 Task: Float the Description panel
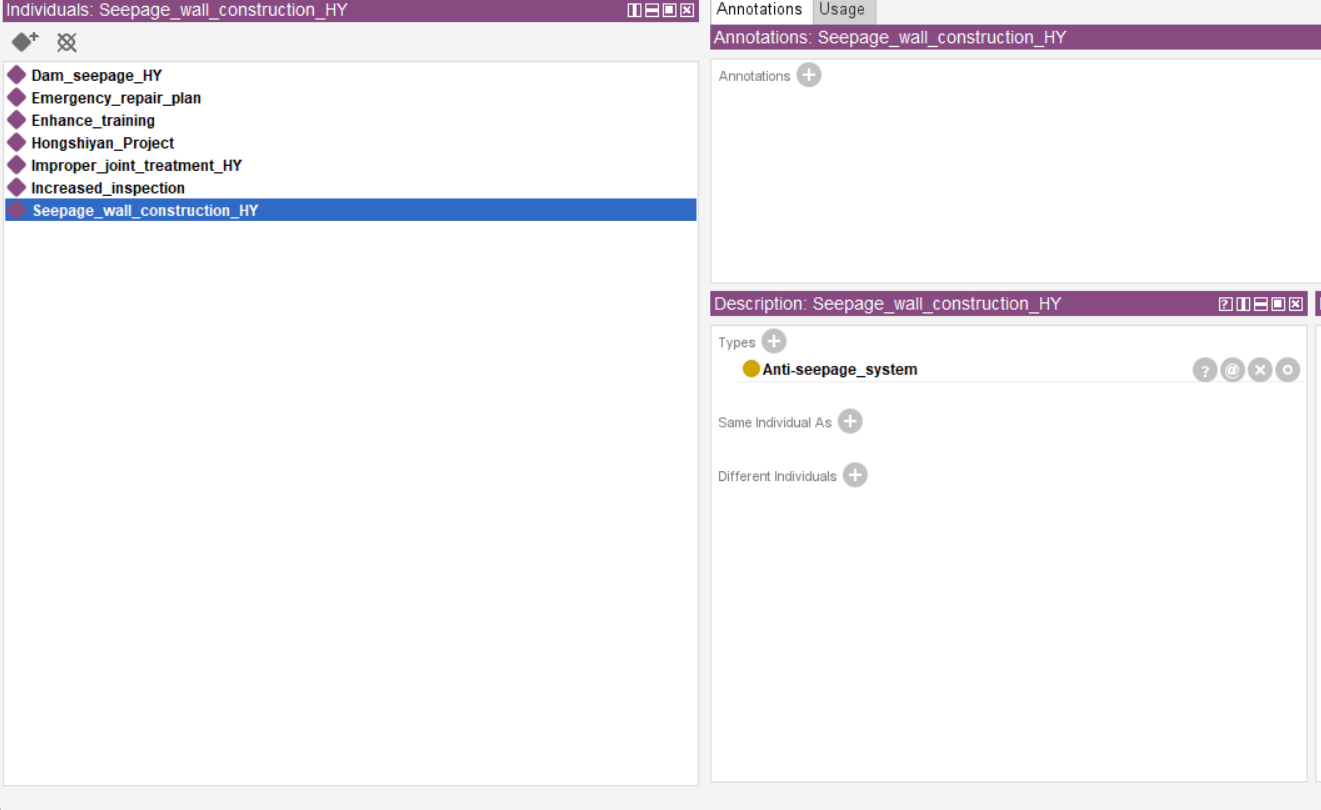coord(1278,304)
